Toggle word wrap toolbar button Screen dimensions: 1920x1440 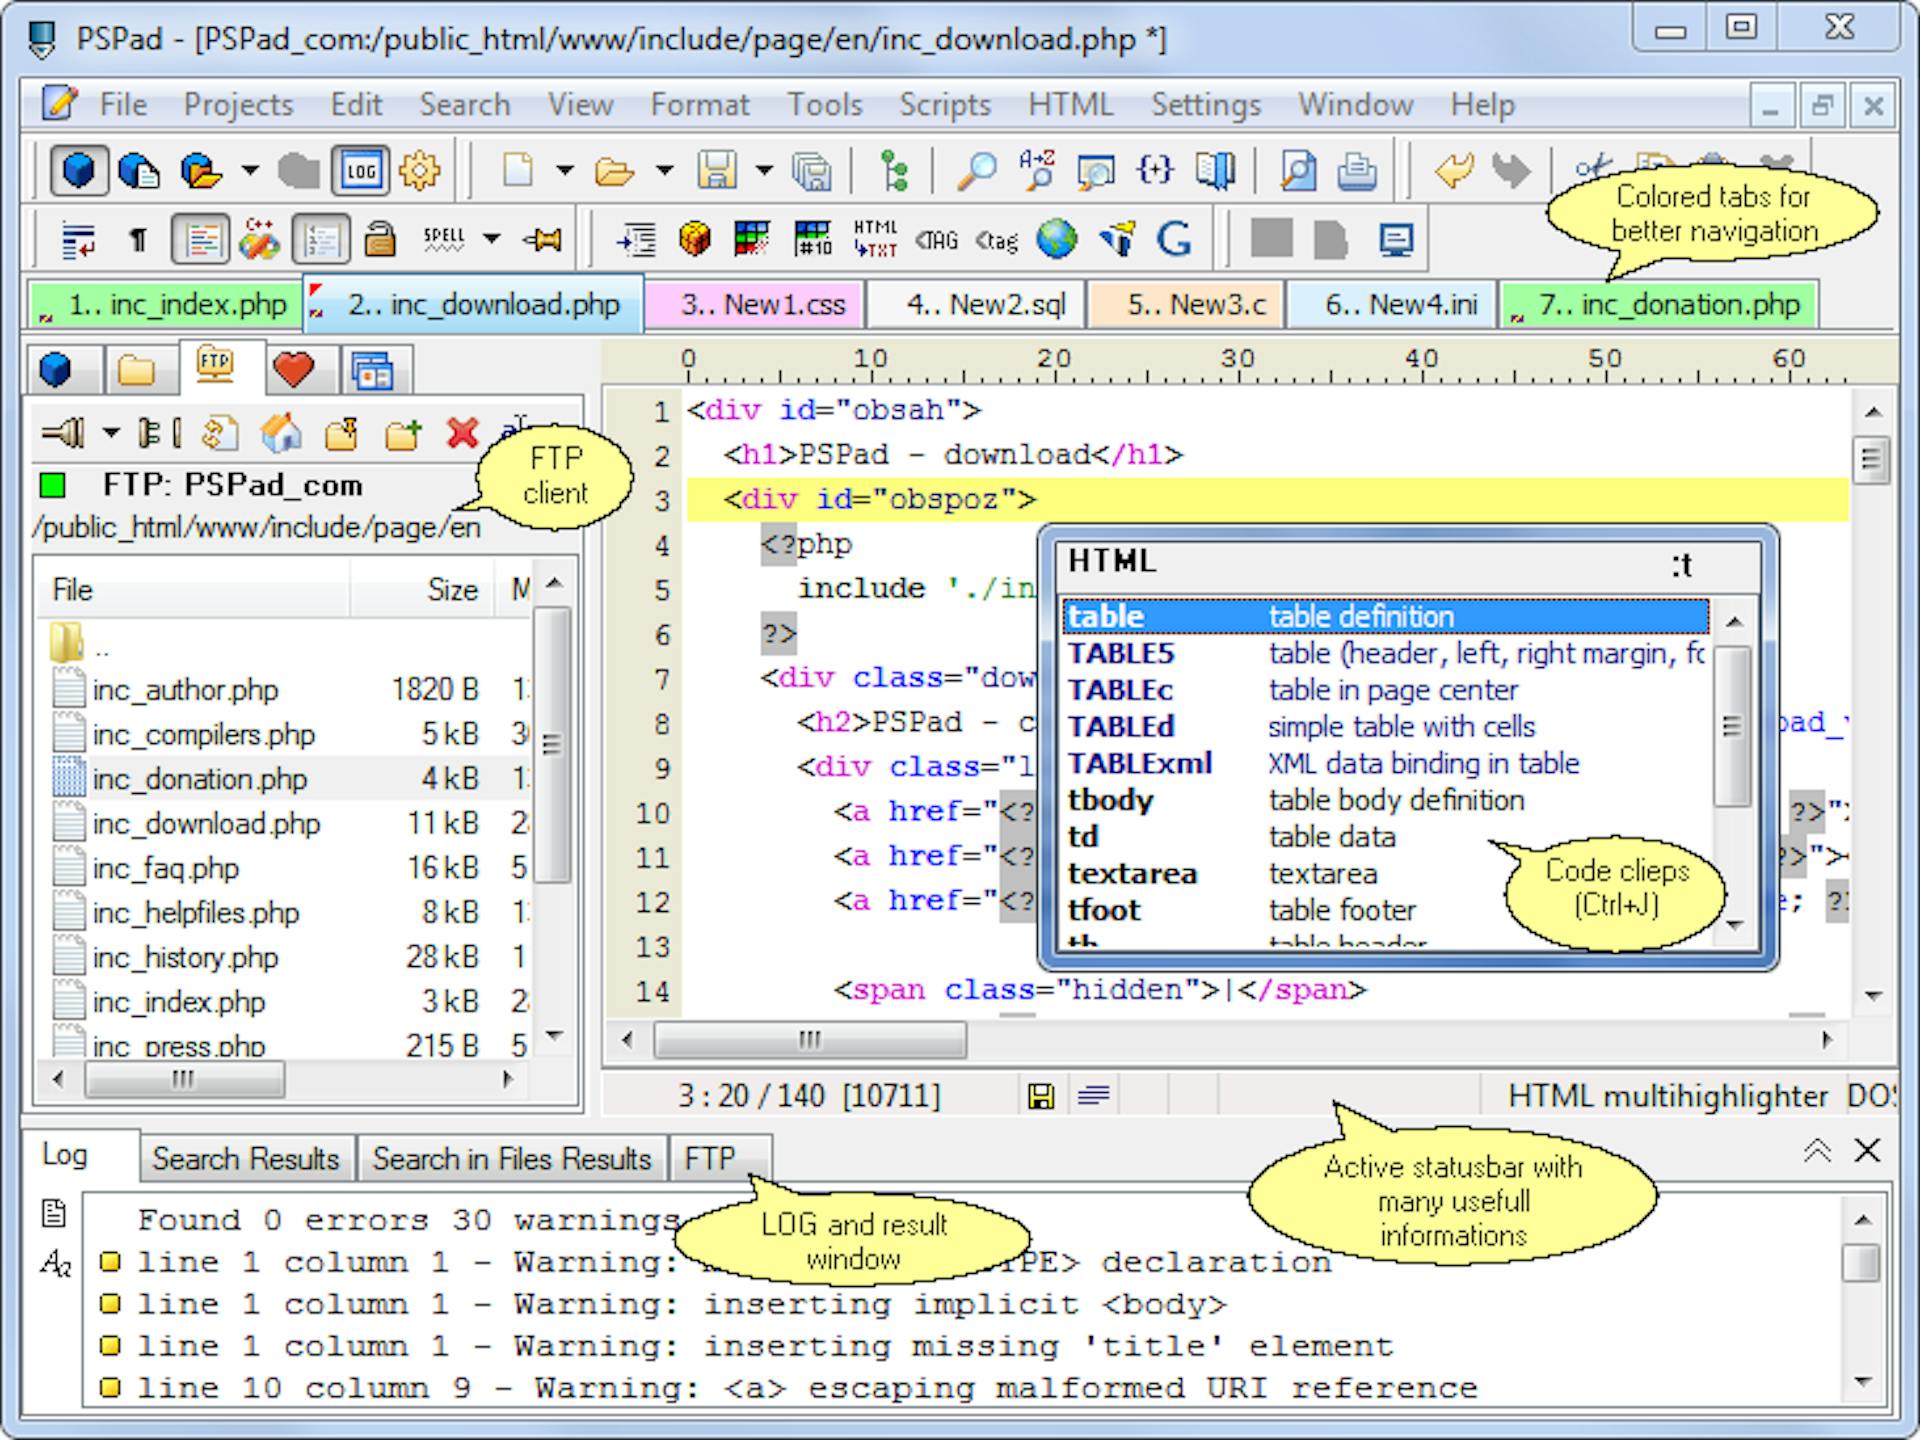(x=78, y=239)
